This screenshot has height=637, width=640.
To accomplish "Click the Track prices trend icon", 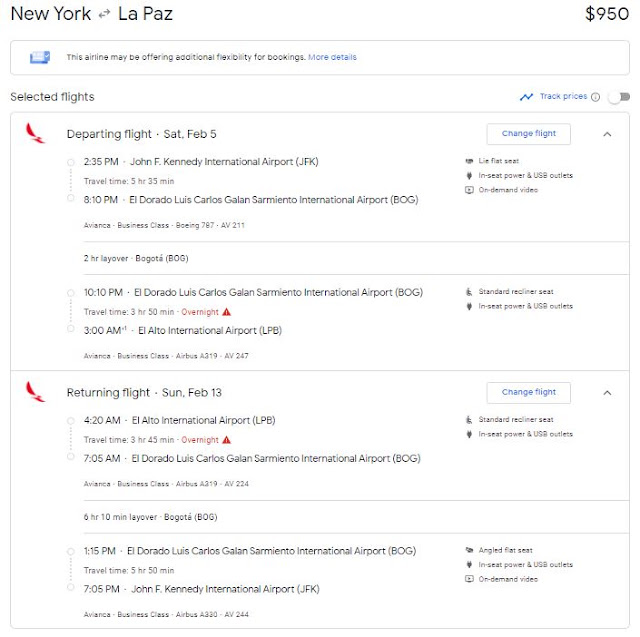I will [x=526, y=97].
